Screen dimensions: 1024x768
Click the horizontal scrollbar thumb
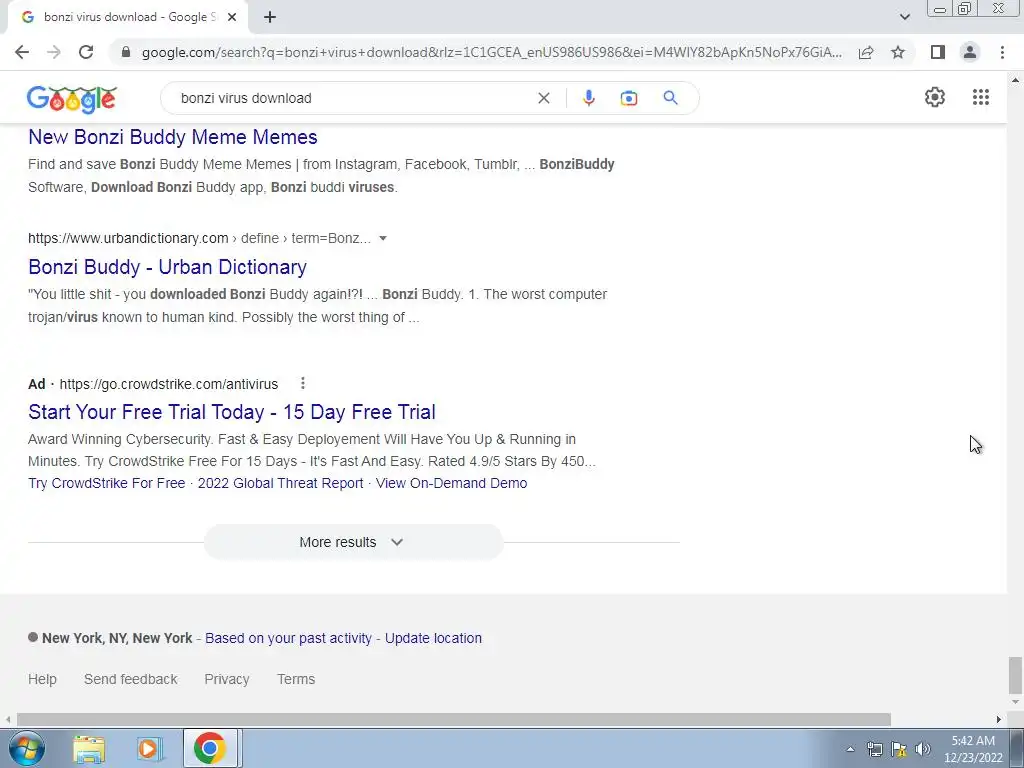click(x=454, y=719)
